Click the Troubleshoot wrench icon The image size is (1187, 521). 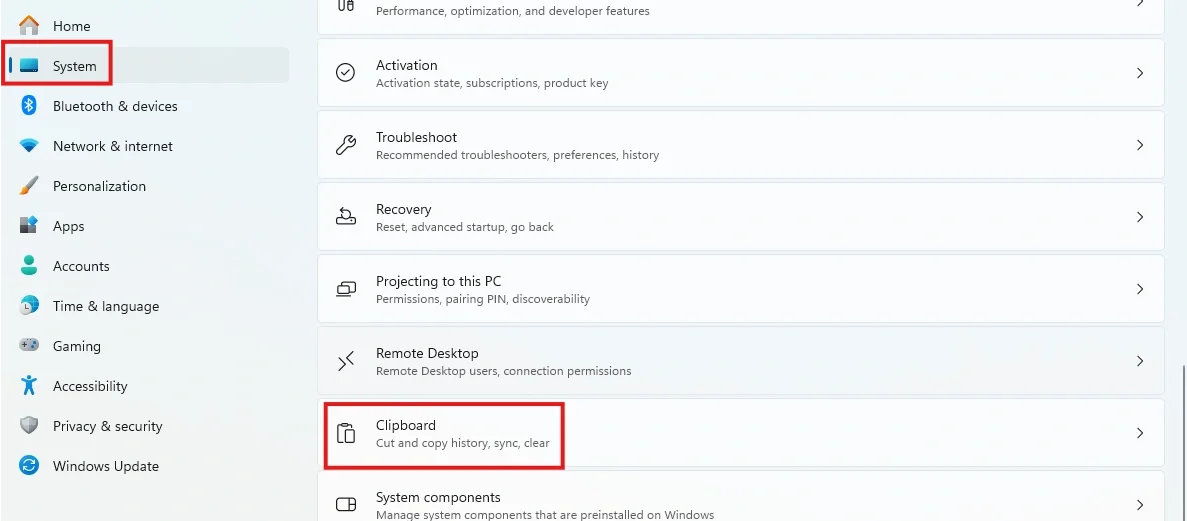tap(346, 145)
